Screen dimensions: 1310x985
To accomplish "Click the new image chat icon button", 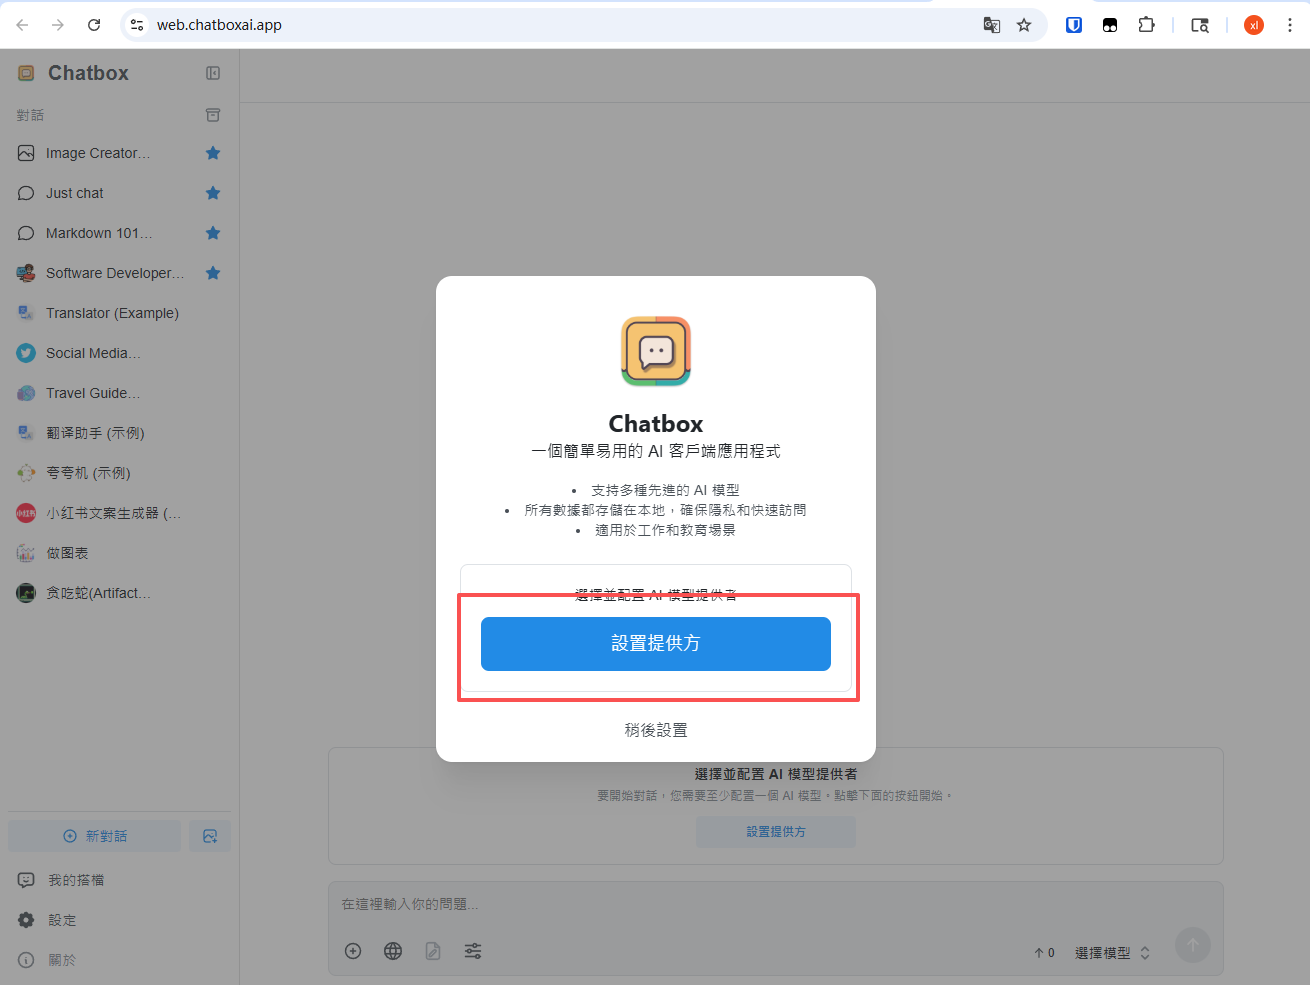I will pyautogui.click(x=210, y=836).
